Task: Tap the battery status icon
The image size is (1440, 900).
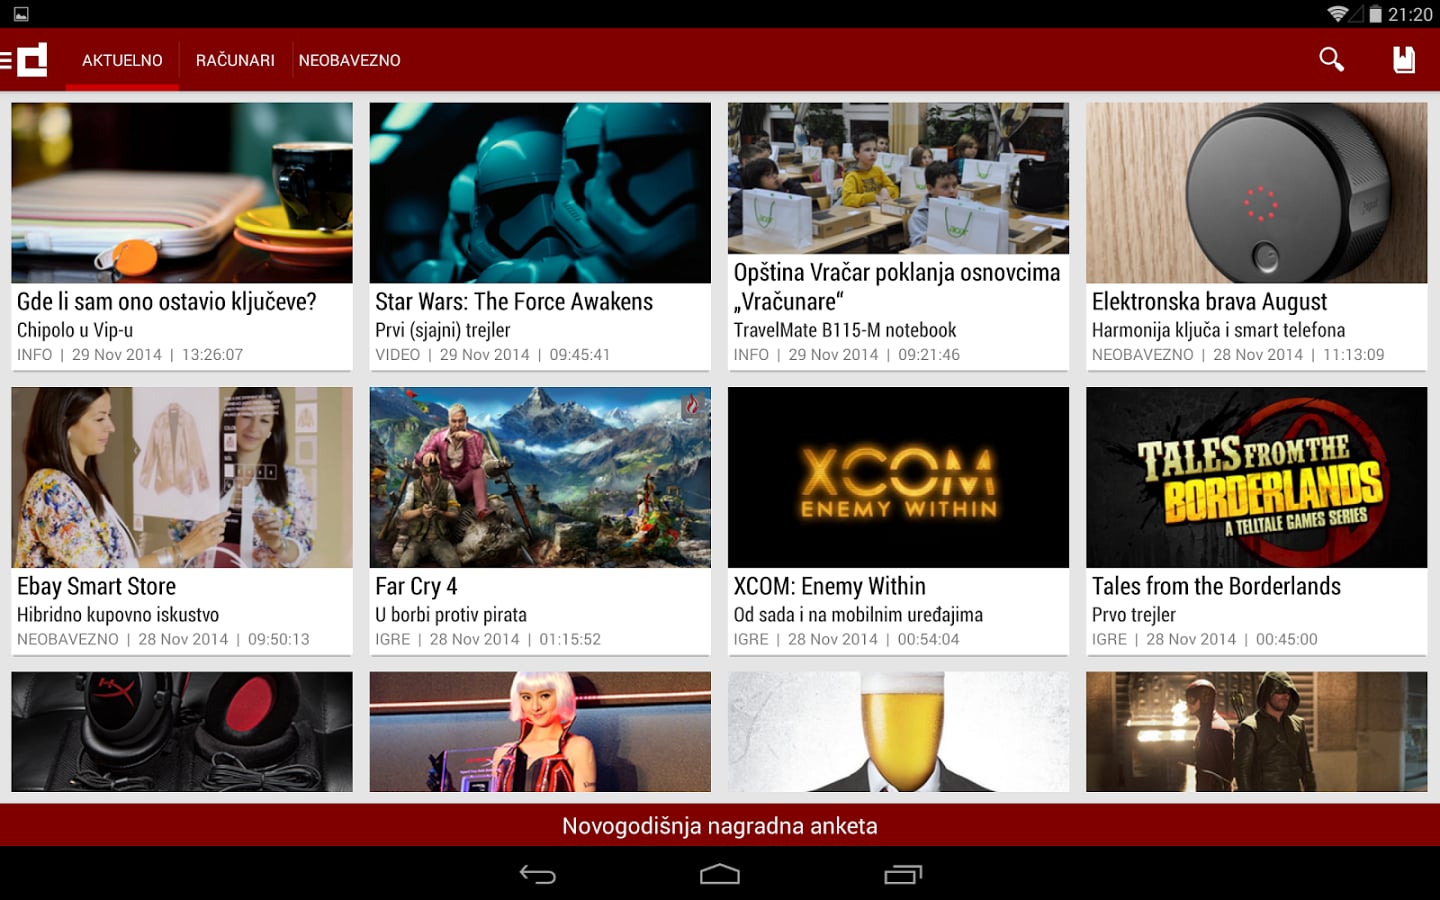Action: coord(1375,14)
